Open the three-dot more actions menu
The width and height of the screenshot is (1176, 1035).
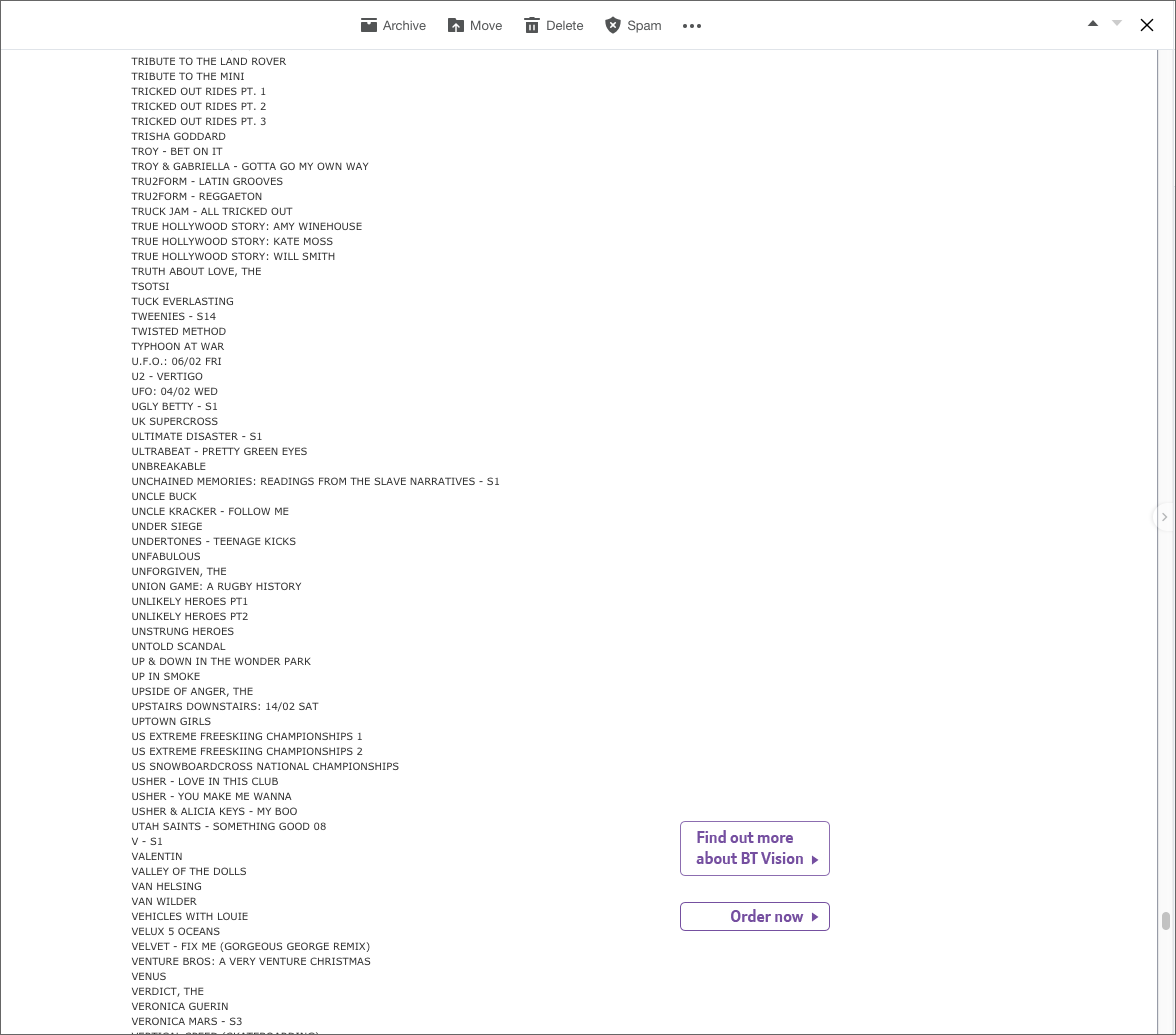(x=692, y=26)
